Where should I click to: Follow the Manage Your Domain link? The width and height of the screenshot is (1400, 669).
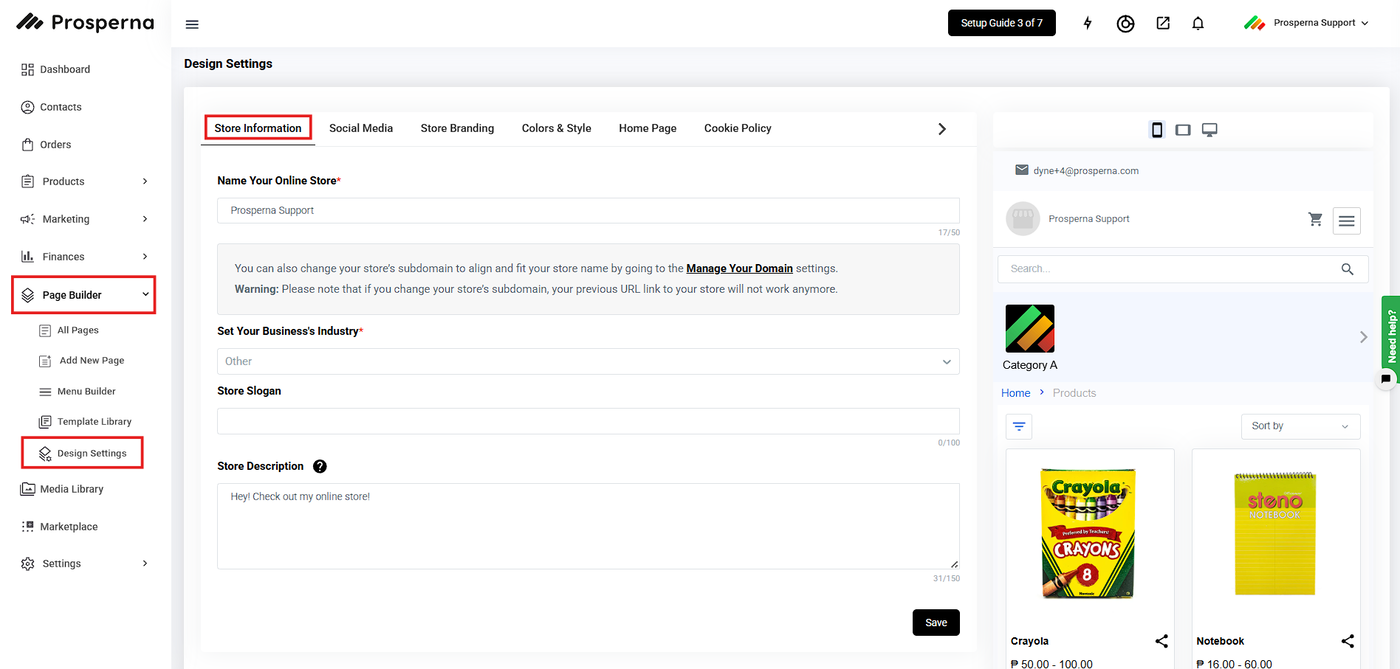[x=739, y=268]
